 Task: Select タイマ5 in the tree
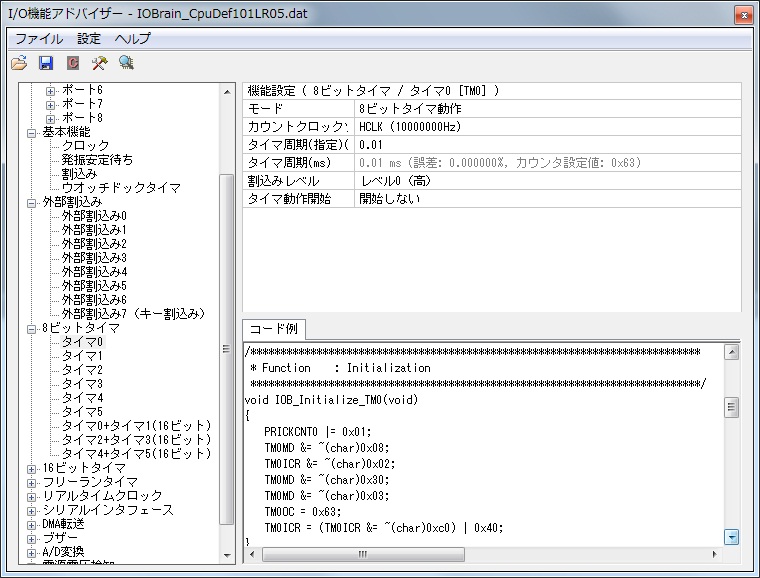[x=82, y=412]
